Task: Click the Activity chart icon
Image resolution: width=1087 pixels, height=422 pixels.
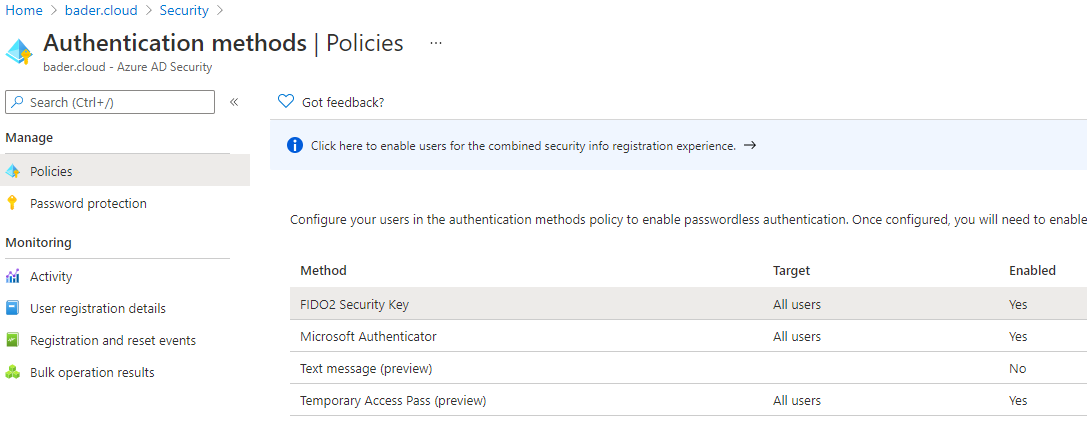Action: (x=13, y=276)
